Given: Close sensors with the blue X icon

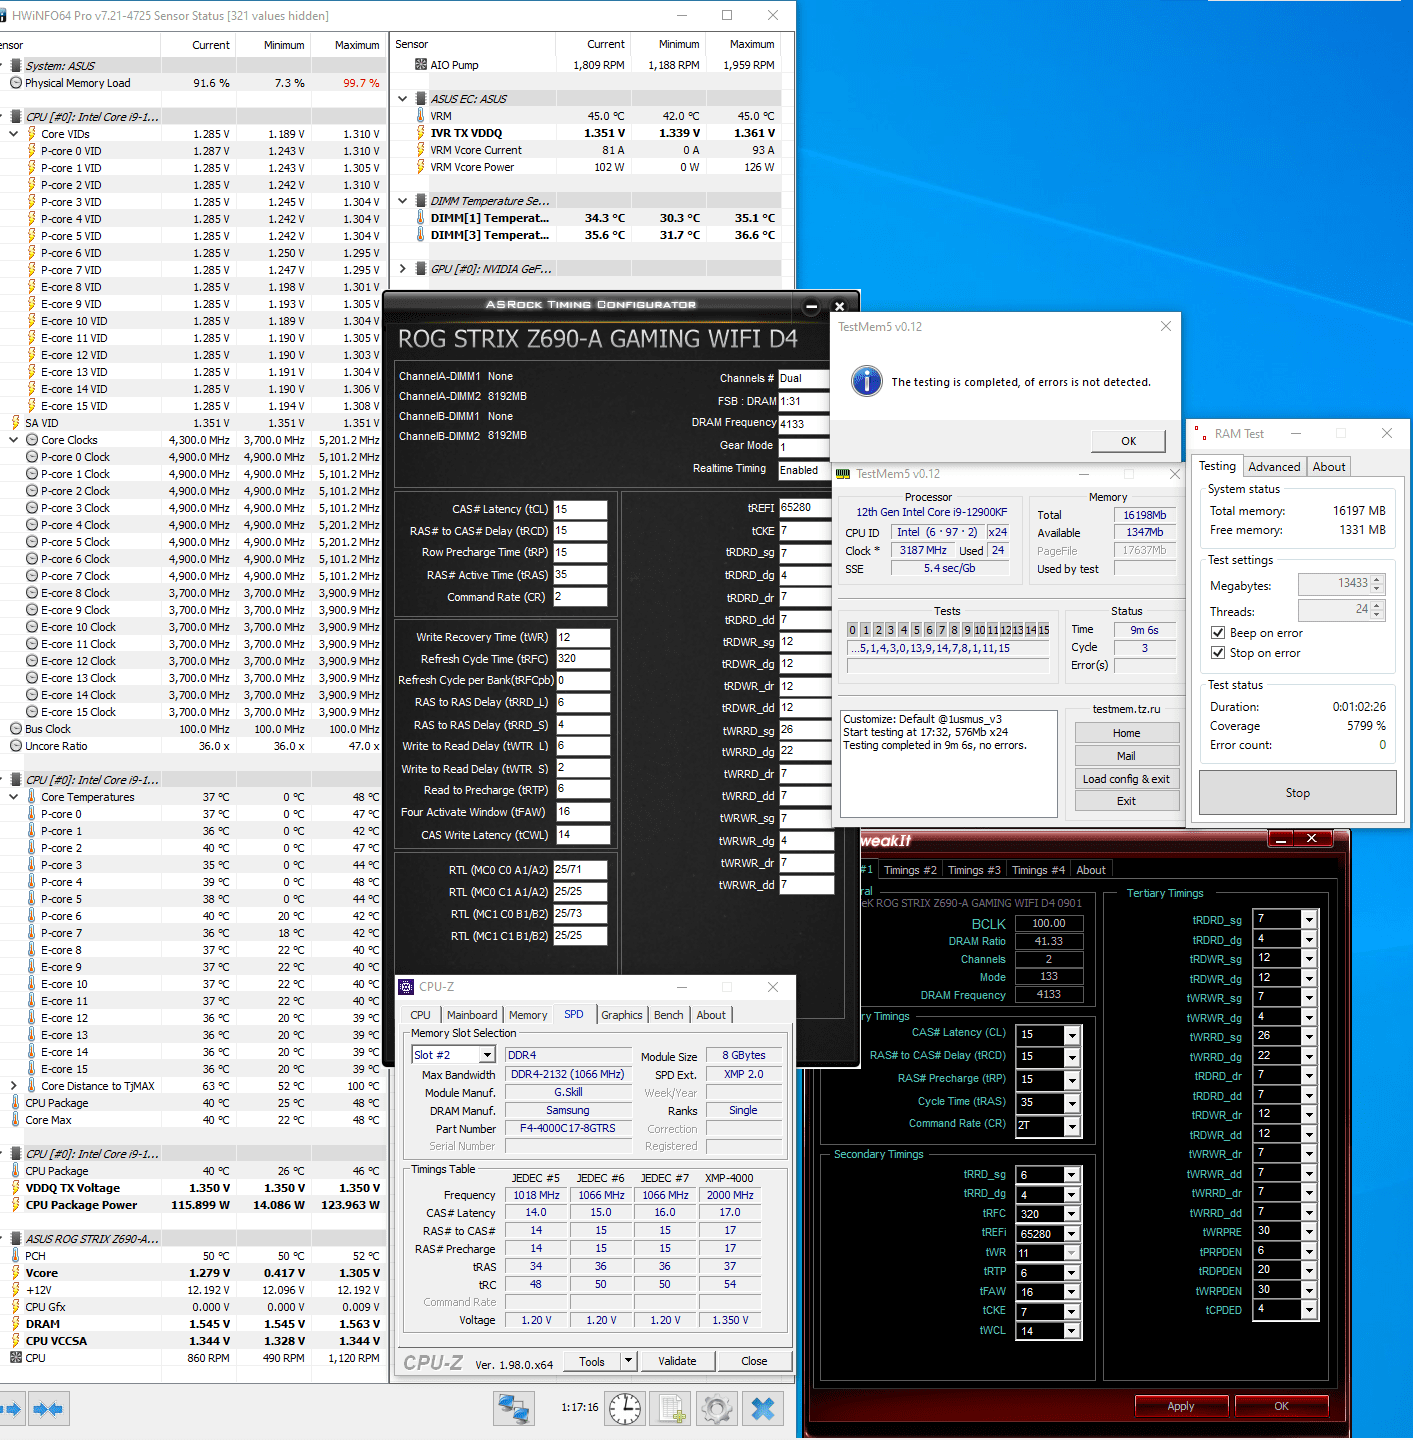Looking at the screenshot, I should point(763,1409).
